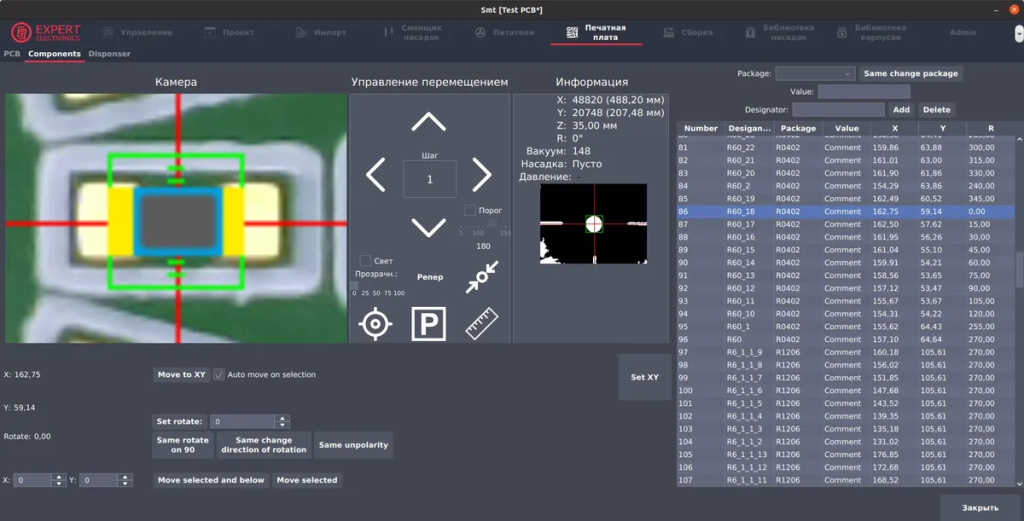Click the Move to XY button
The image size is (1024, 521).
coord(181,375)
